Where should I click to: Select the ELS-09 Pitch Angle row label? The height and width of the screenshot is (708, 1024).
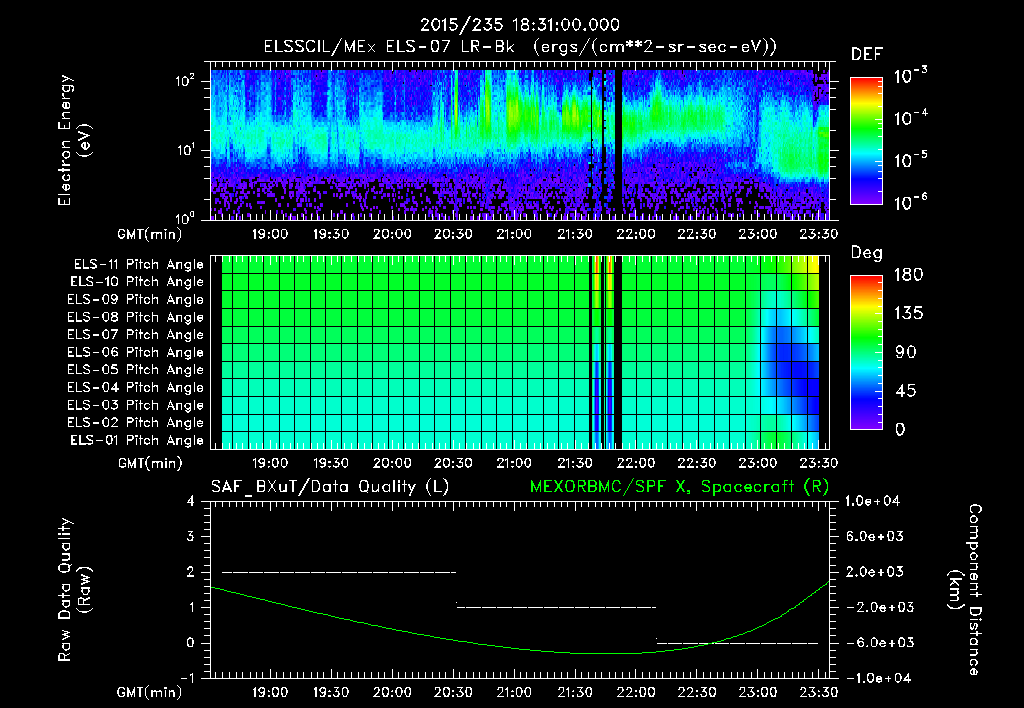pyautogui.click(x=136, y=300)
